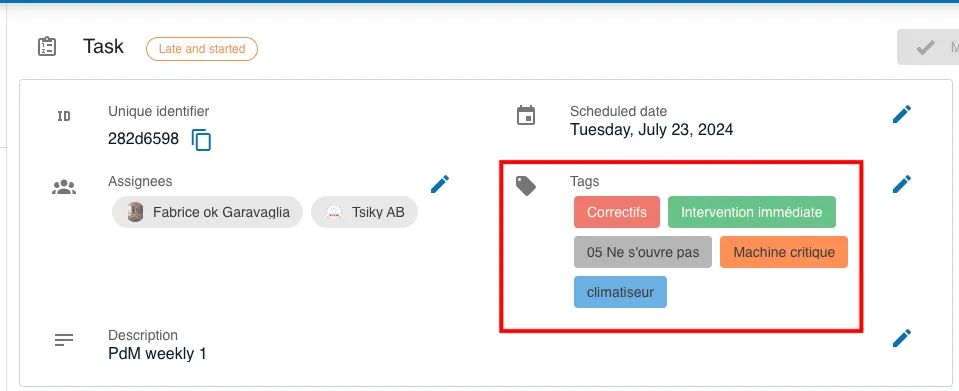Click the description lines icon

pyautogui.click(x=64, y=340)
